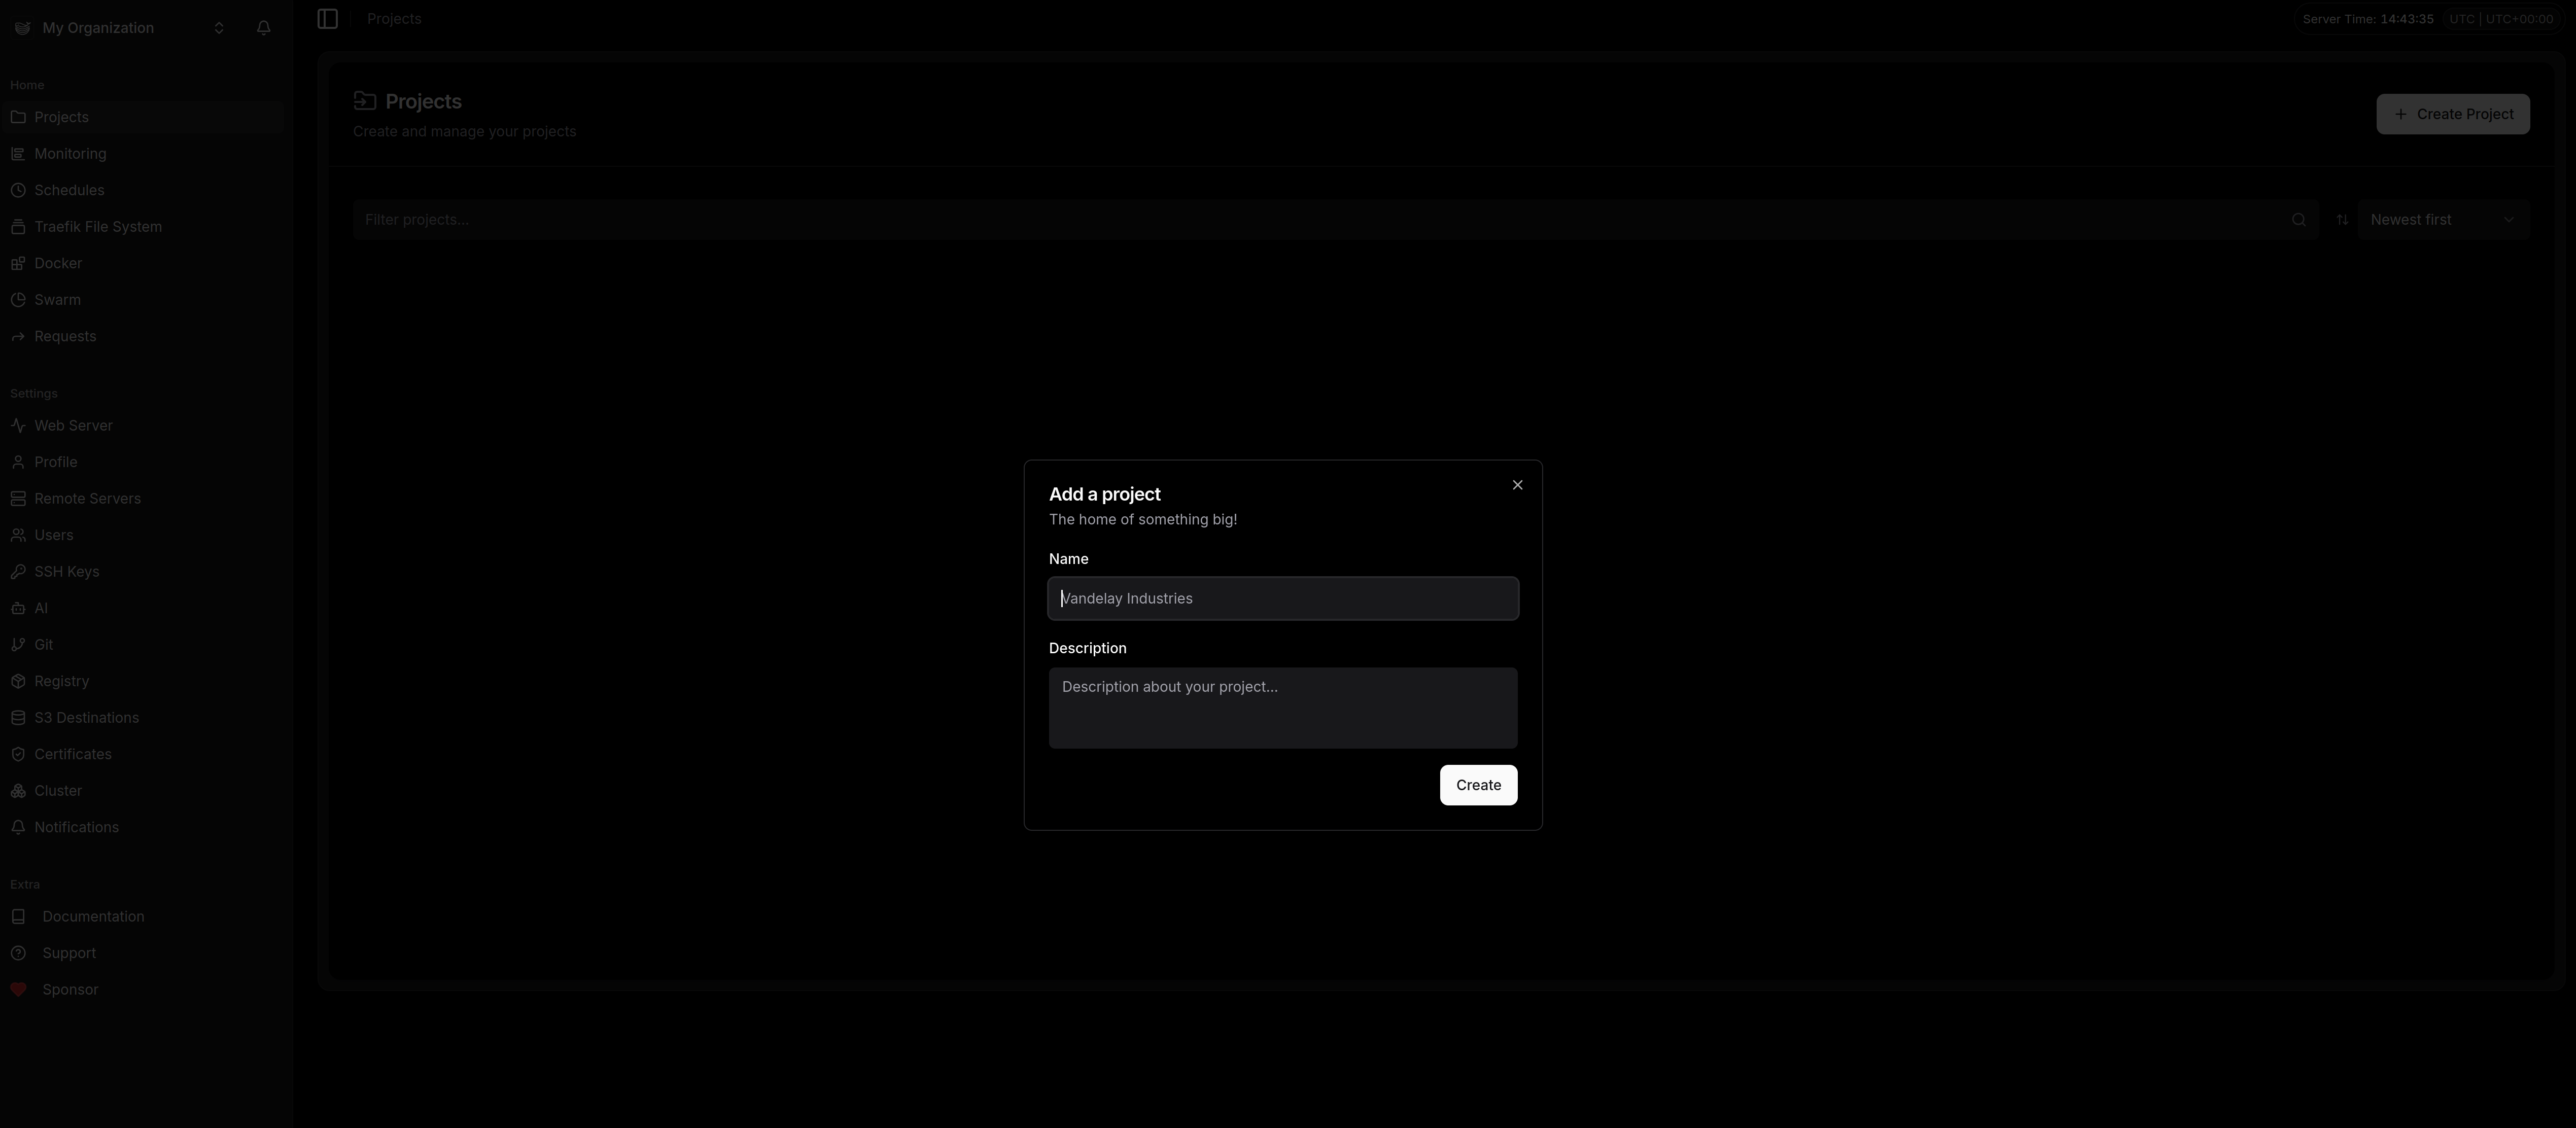Open Traefik File System page

[x=97, y=227]
